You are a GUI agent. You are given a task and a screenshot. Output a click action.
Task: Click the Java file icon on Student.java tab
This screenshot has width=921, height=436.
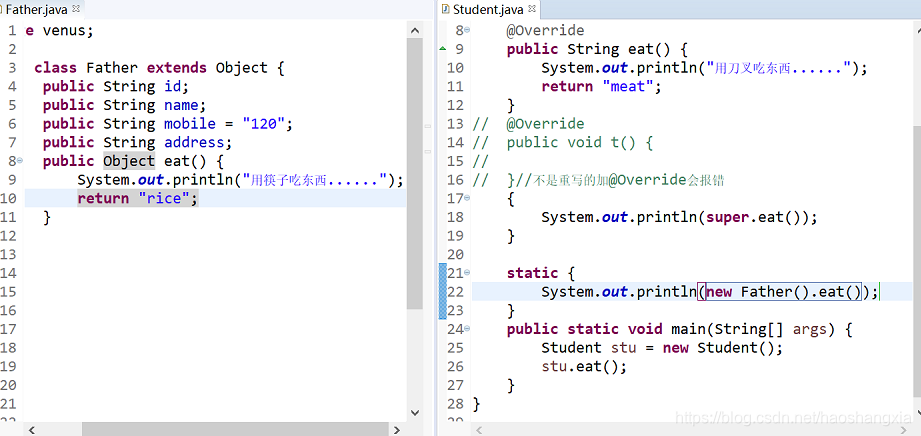pos(446,9)
